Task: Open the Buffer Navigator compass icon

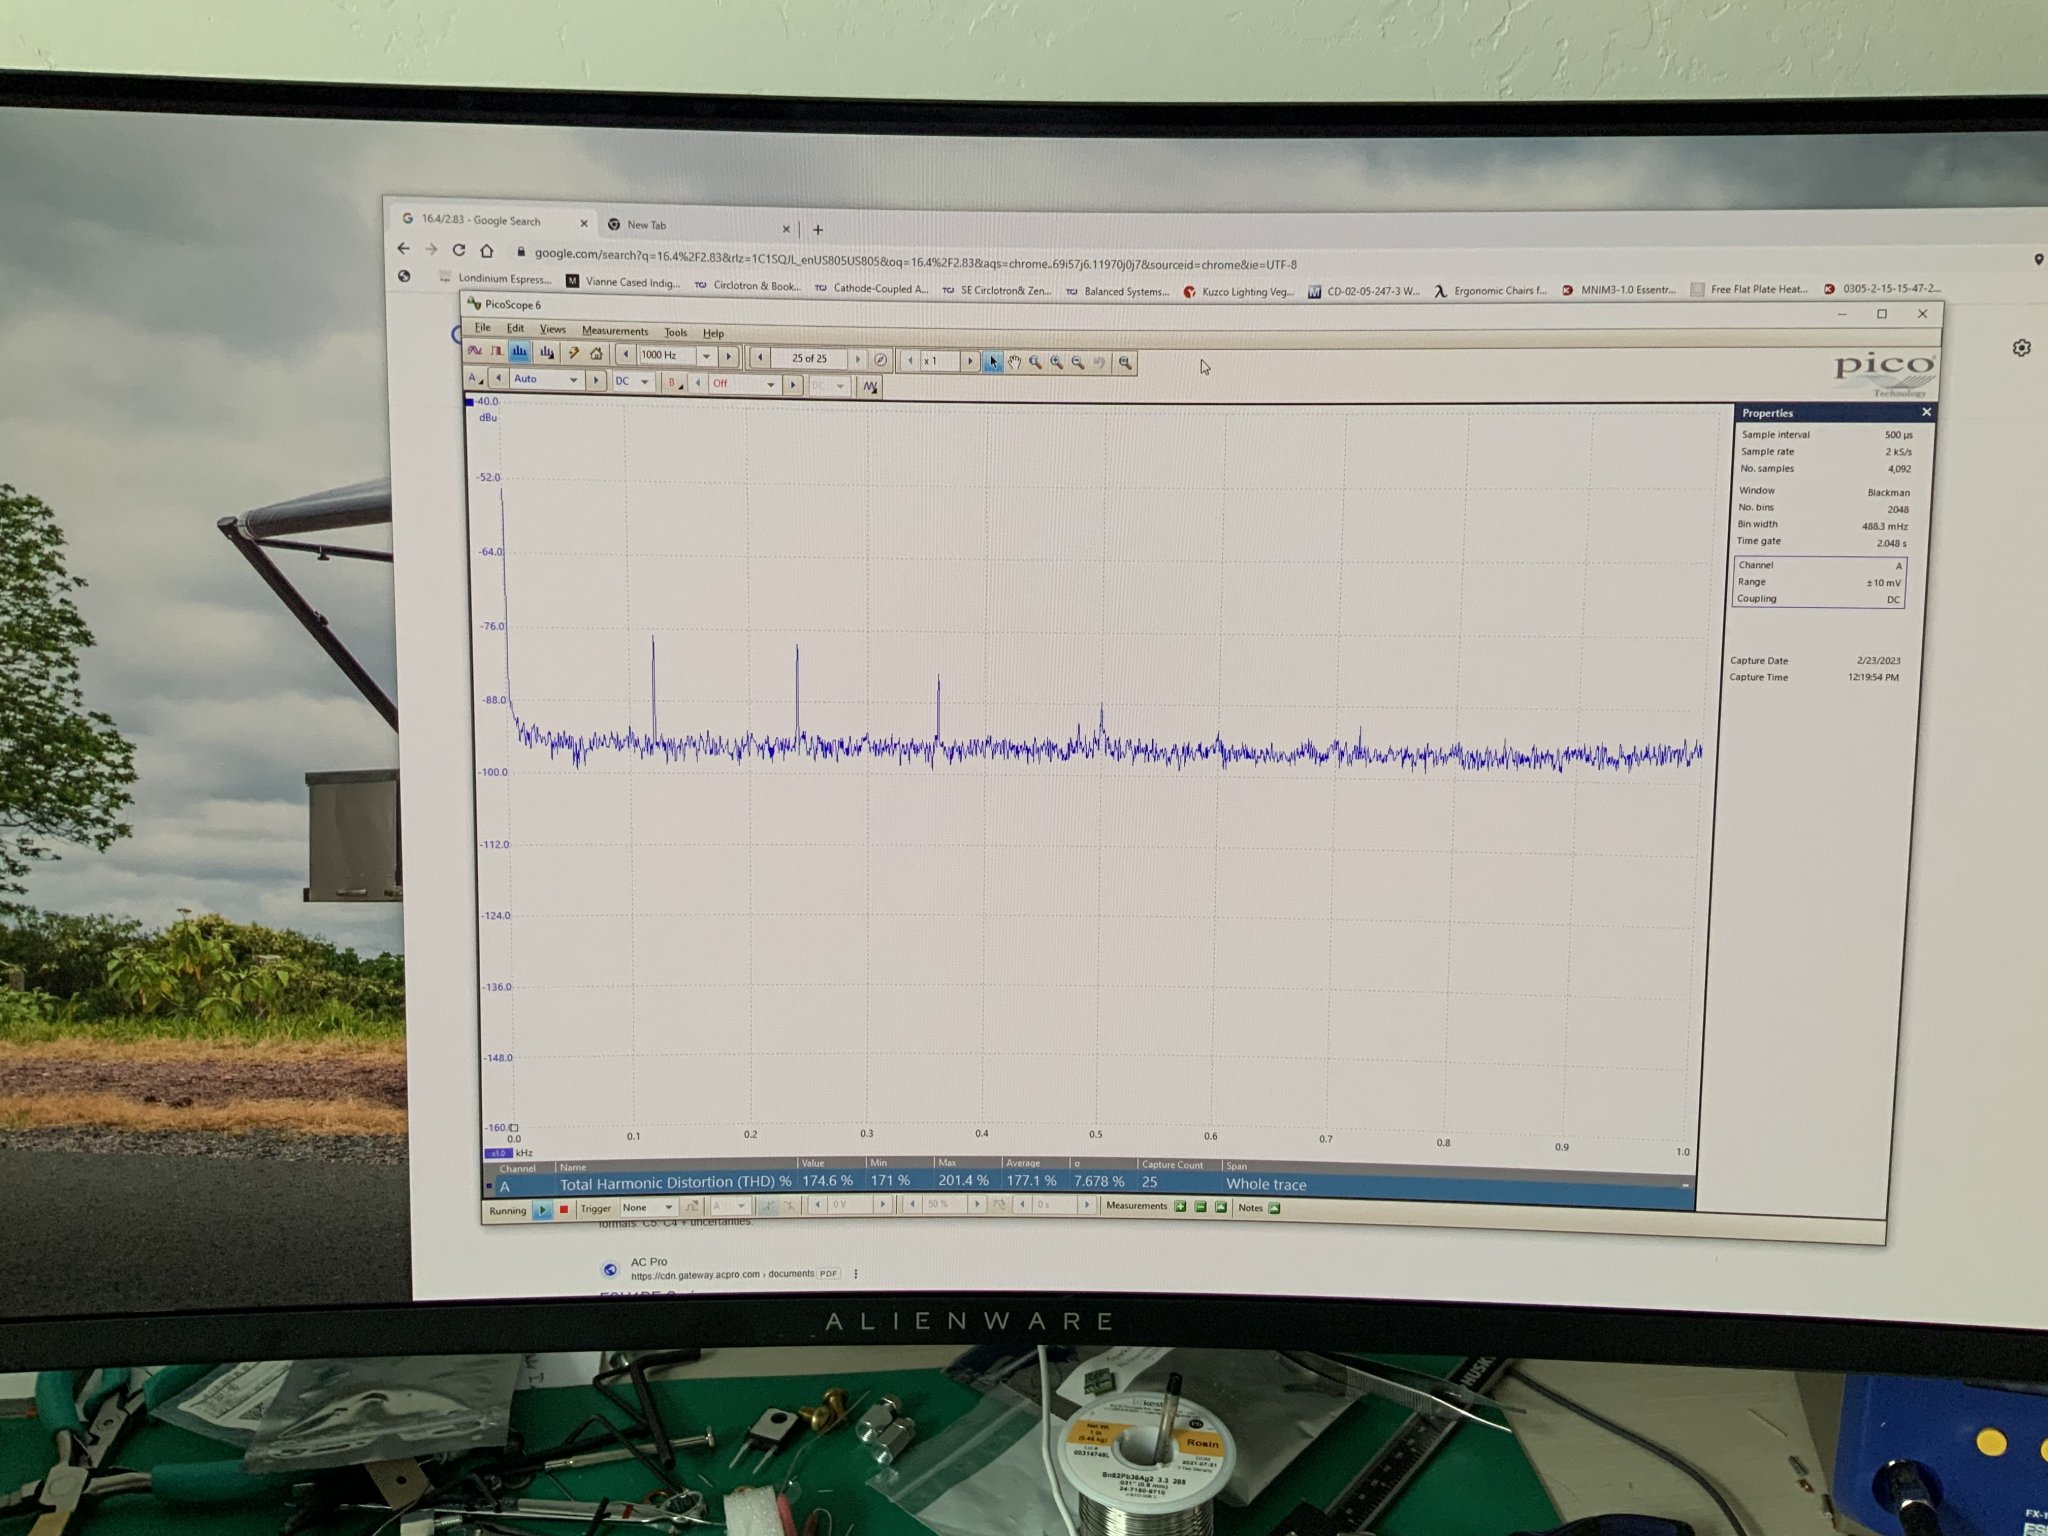Action: point(880,360)
